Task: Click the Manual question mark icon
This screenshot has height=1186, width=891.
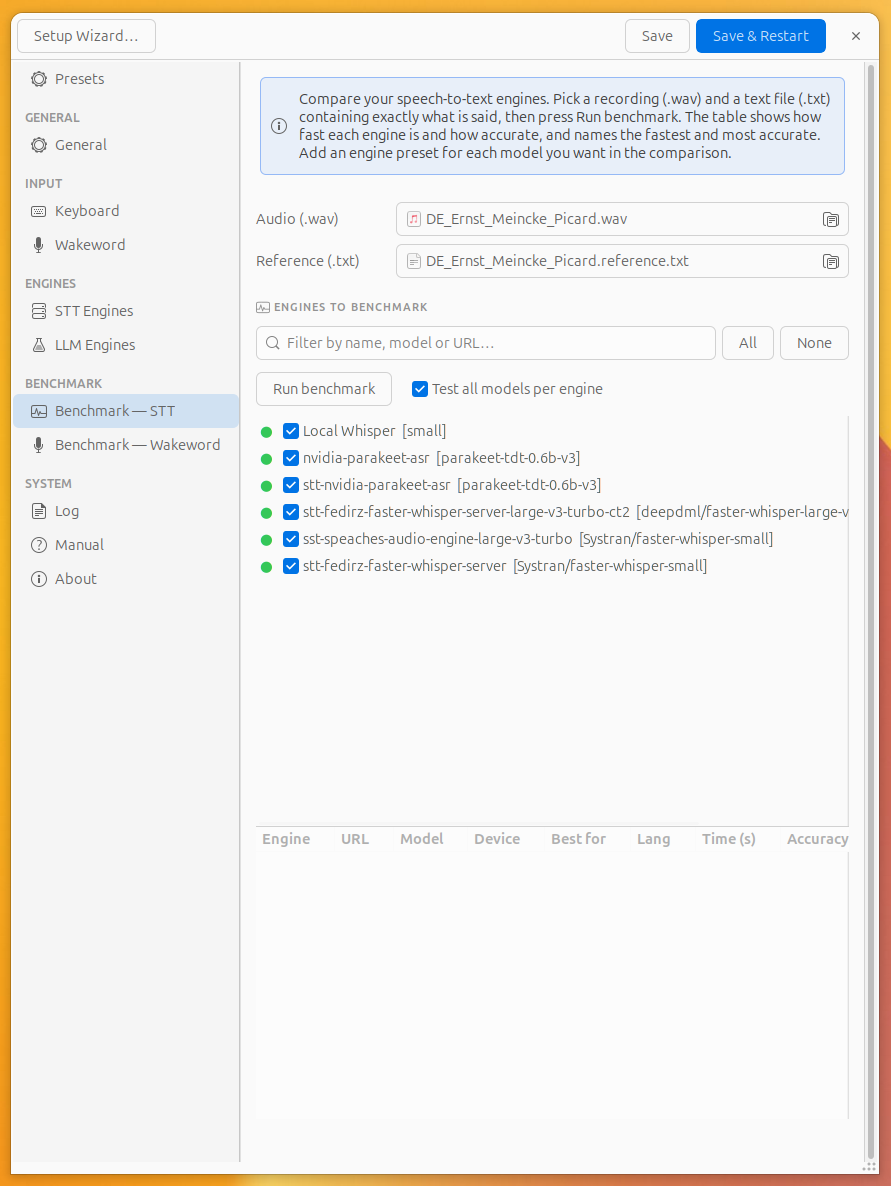Action: [x=39, y=545]
